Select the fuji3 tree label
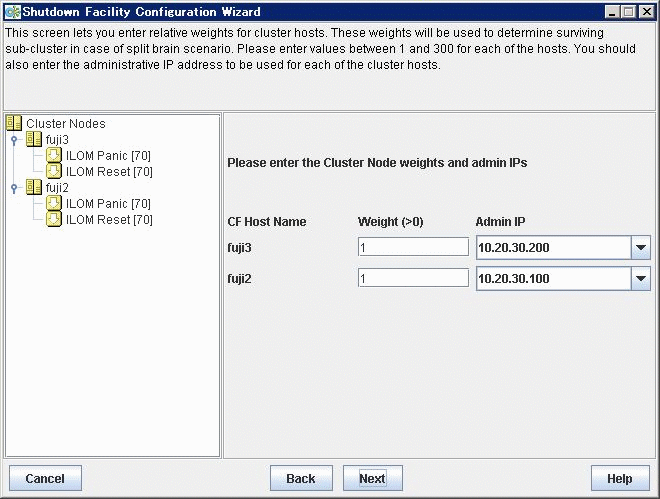 click(x=57, y=140)
